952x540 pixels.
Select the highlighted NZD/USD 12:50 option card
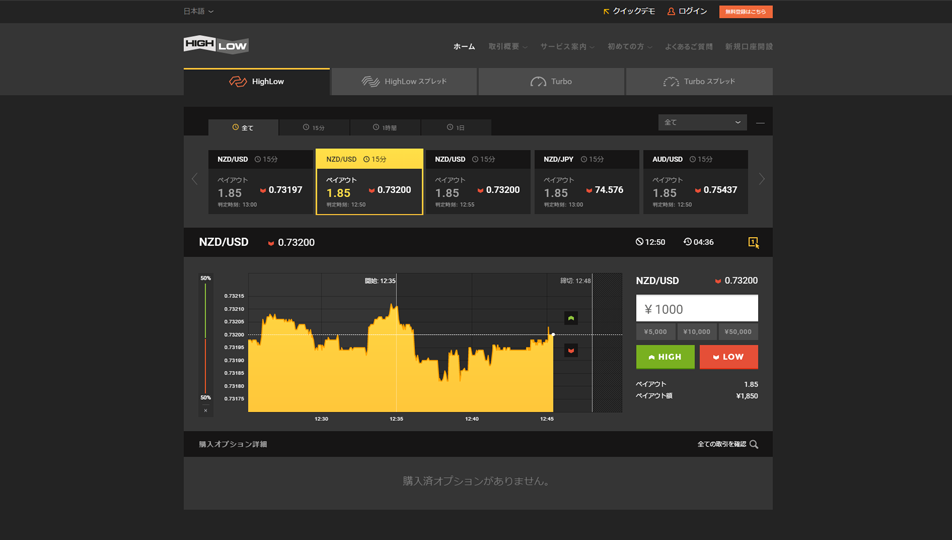pyautogui.click(x=369, y=182)
